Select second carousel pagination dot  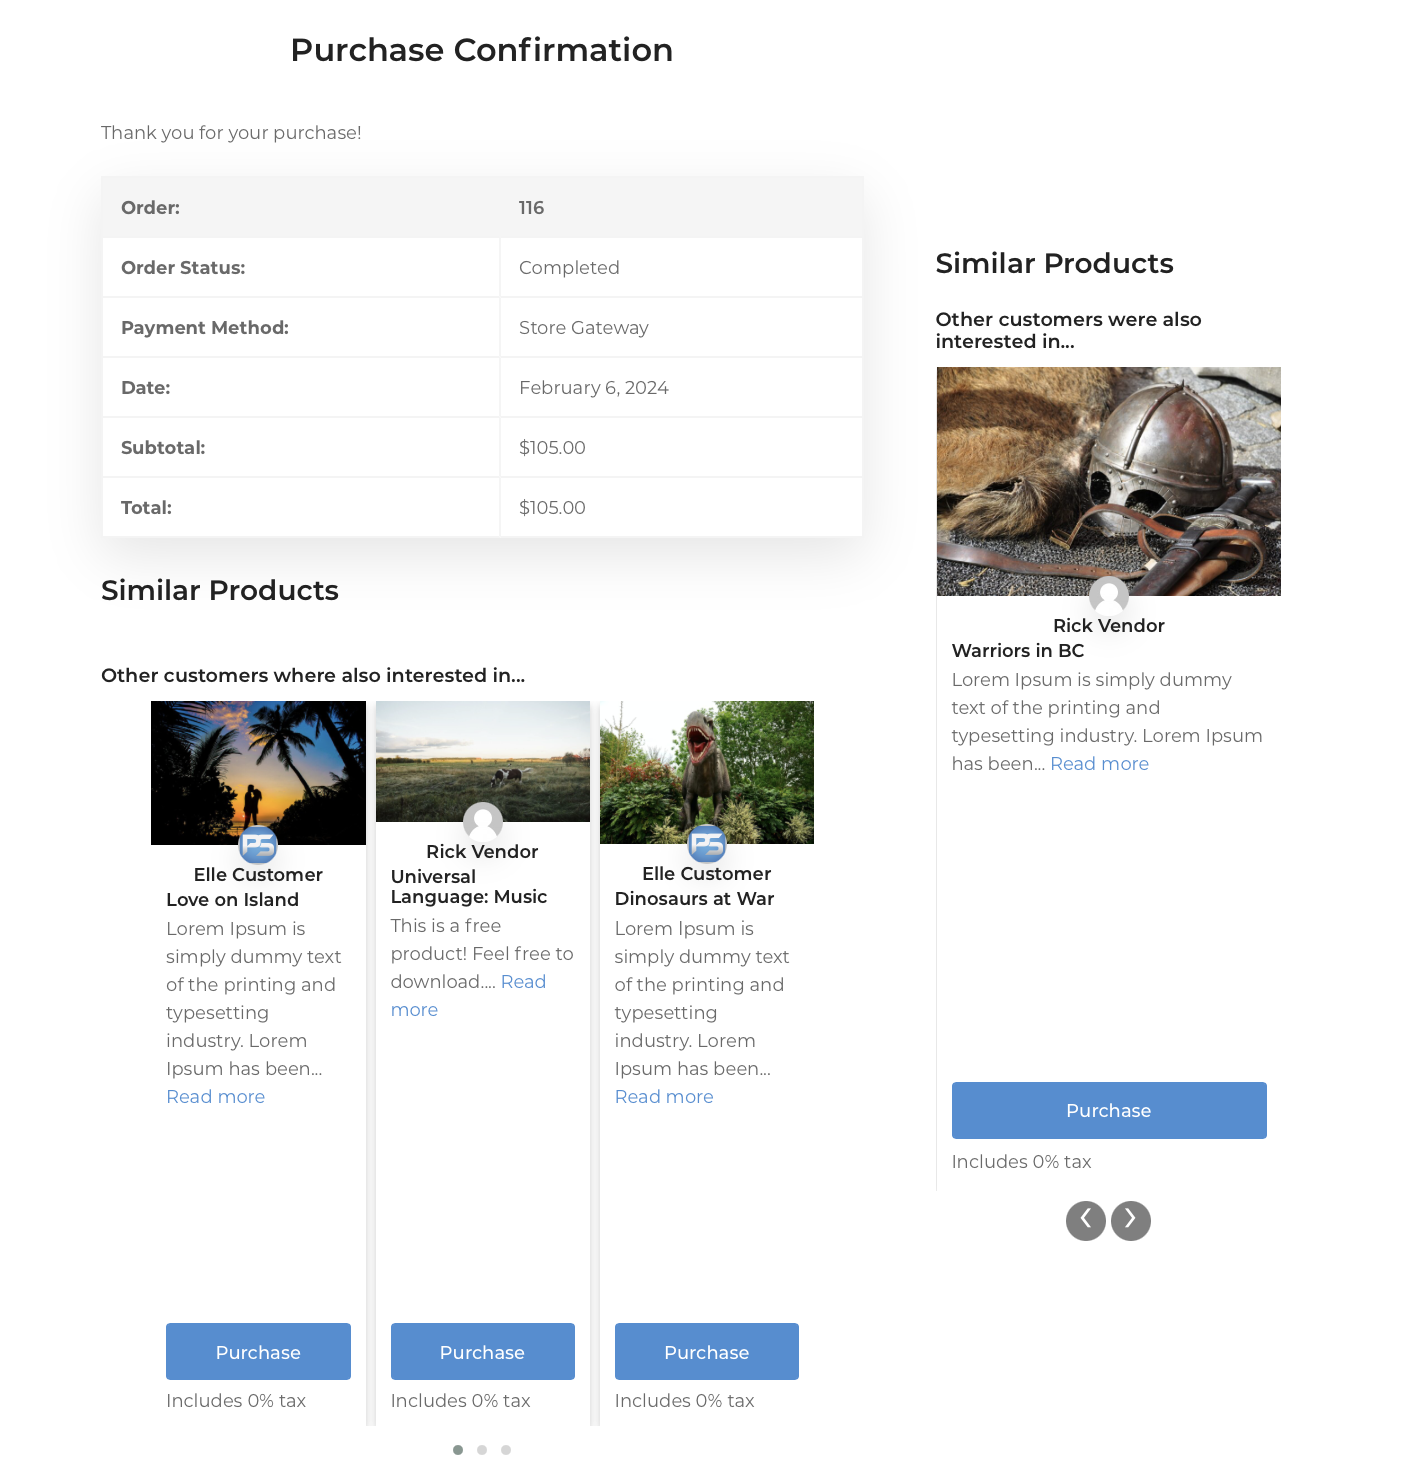point(482,1450)
